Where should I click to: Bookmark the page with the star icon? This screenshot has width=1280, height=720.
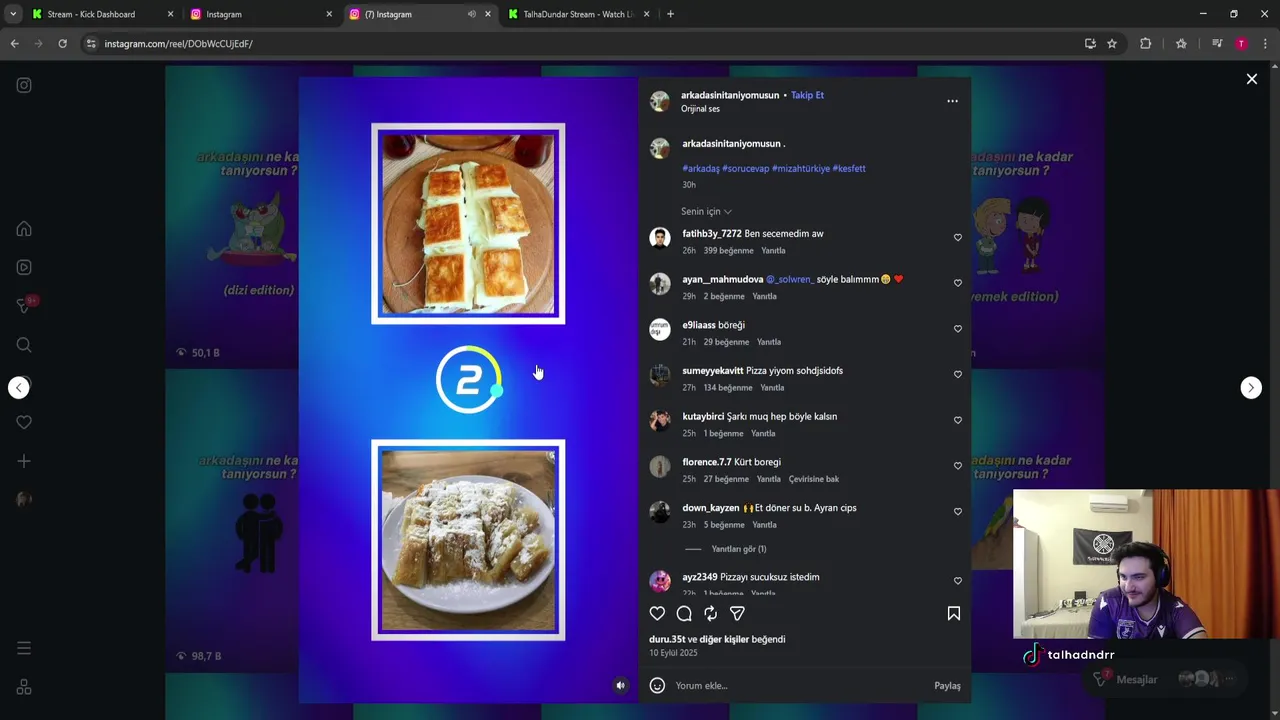pyautogui.click(x=1111, y=44)
